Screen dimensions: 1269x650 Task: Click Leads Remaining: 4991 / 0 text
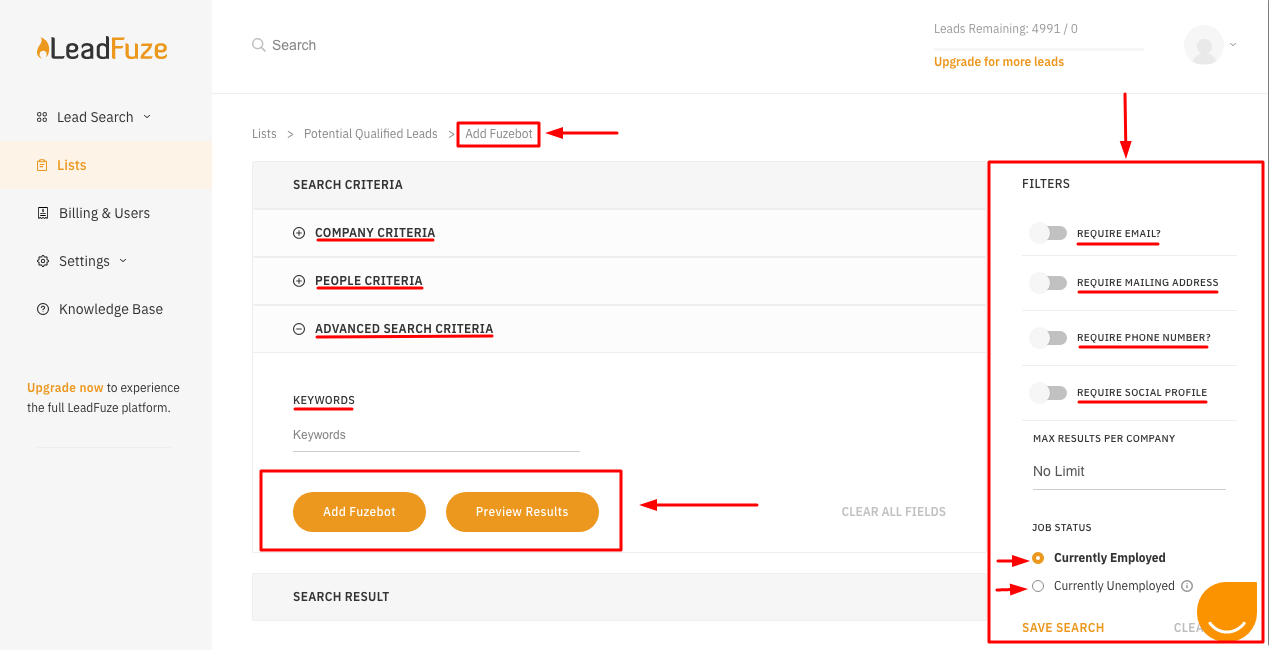1006,29
